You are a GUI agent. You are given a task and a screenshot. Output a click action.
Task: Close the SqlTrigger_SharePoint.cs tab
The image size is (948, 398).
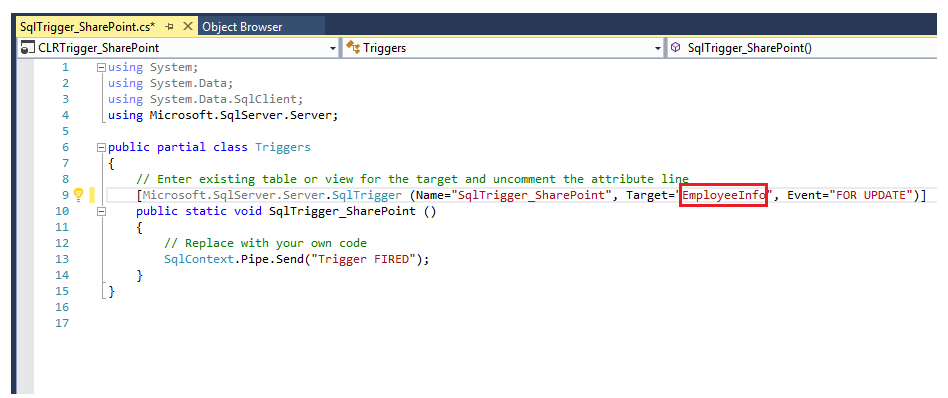pos(187,27)
